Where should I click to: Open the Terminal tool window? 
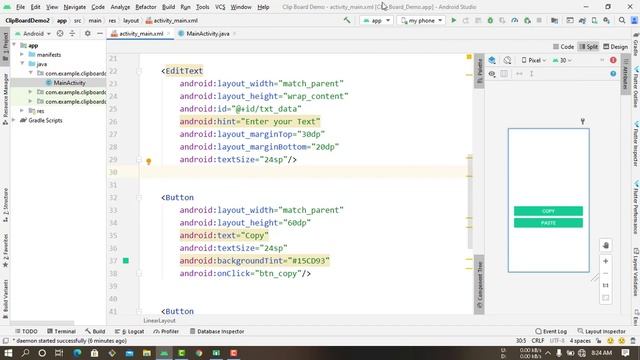pos(61,331)
